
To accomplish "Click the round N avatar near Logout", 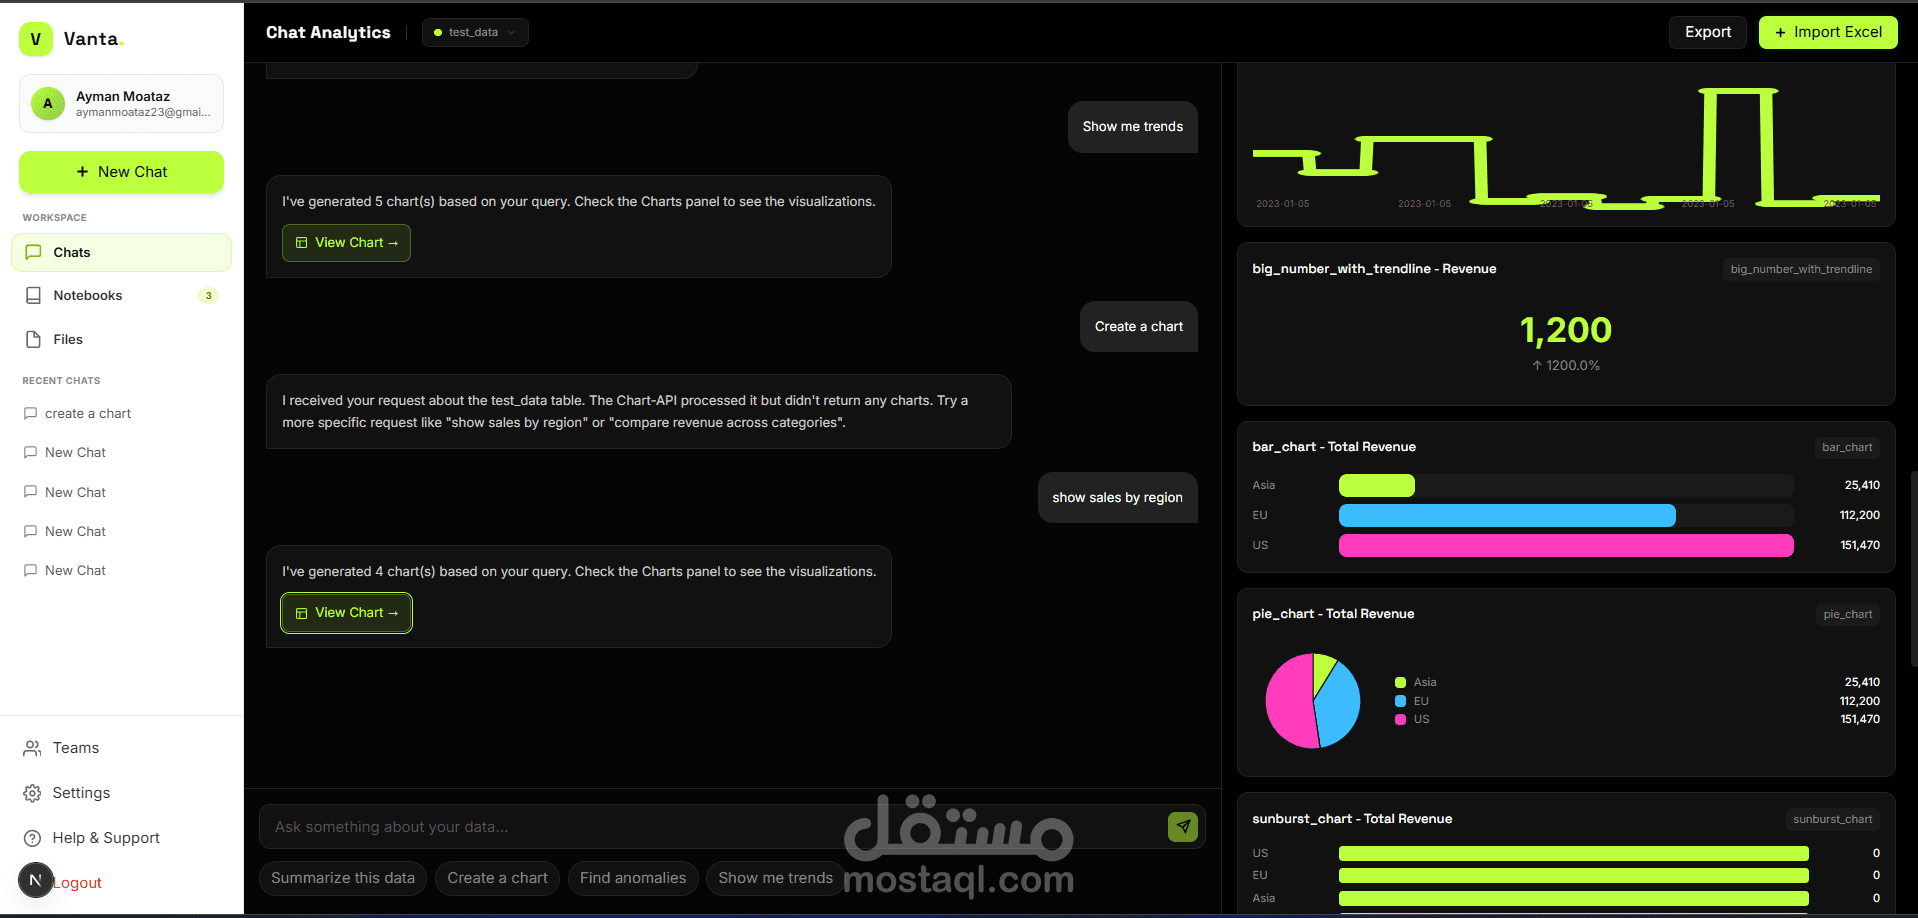I will tap(35, 880).
